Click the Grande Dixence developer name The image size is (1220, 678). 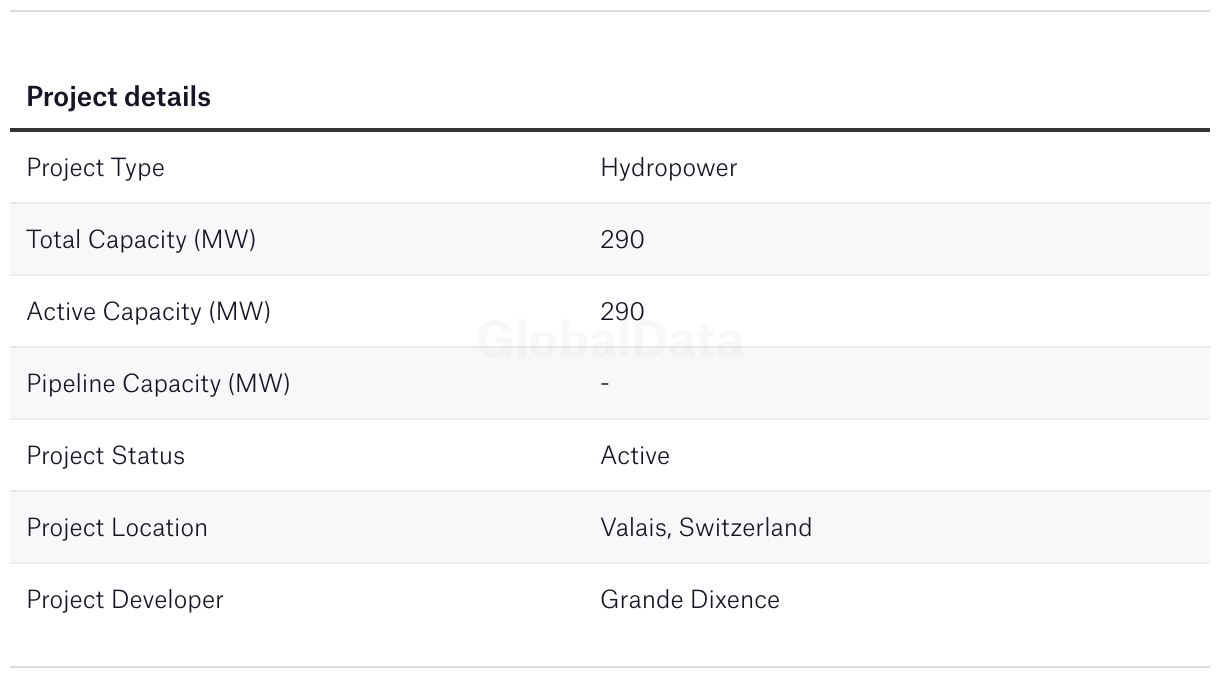tap(690, 600)
